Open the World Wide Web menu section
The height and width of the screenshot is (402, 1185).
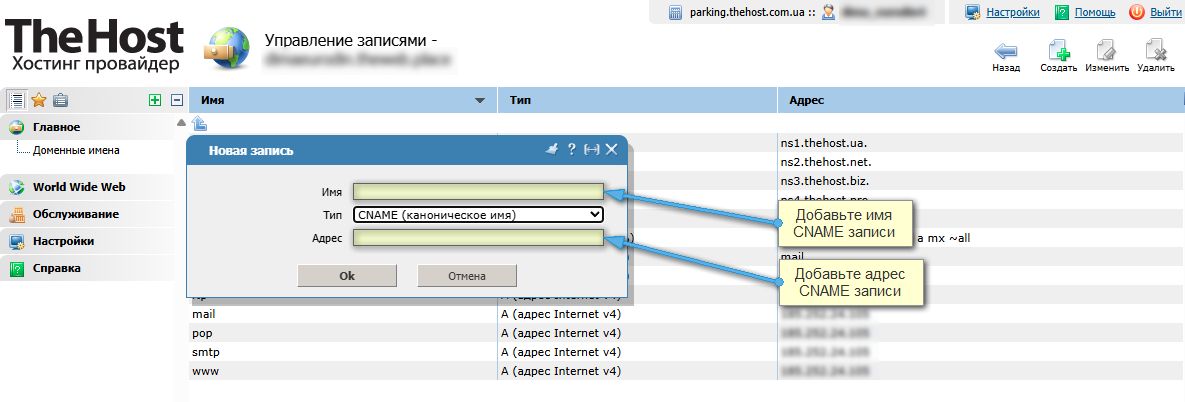click(78, 187)
